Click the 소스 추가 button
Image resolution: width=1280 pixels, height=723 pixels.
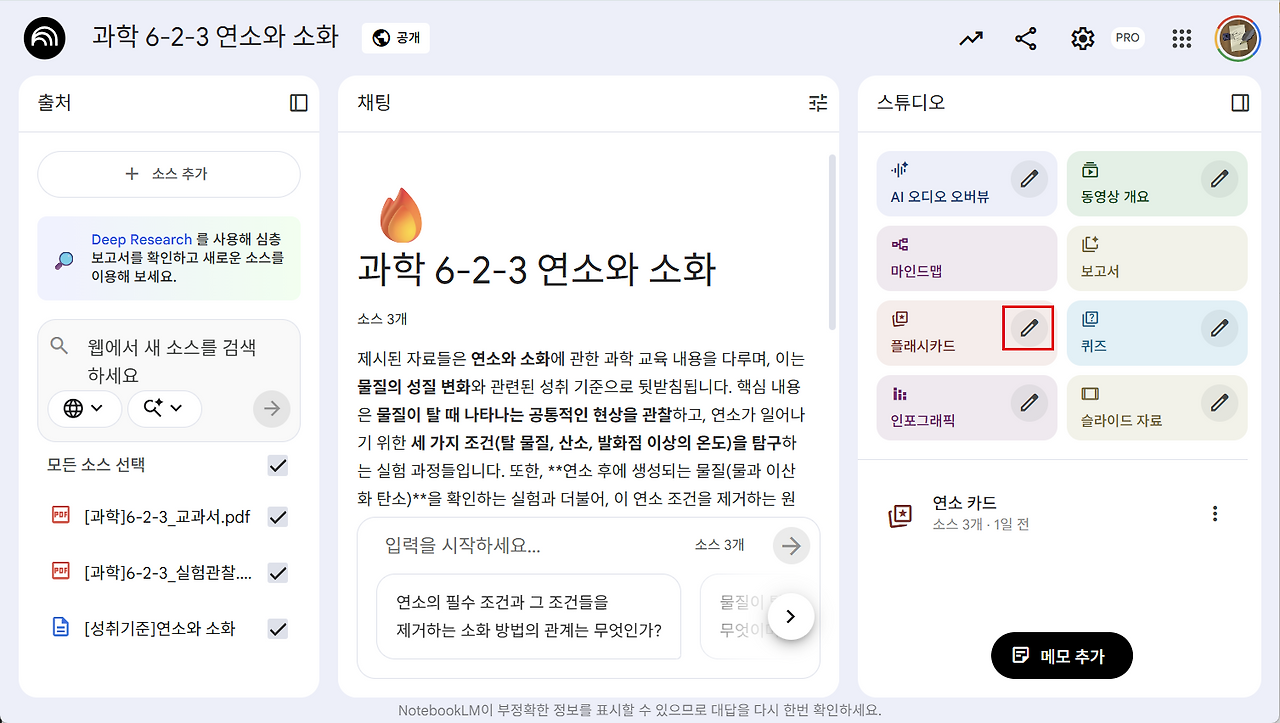pos(169,174)
